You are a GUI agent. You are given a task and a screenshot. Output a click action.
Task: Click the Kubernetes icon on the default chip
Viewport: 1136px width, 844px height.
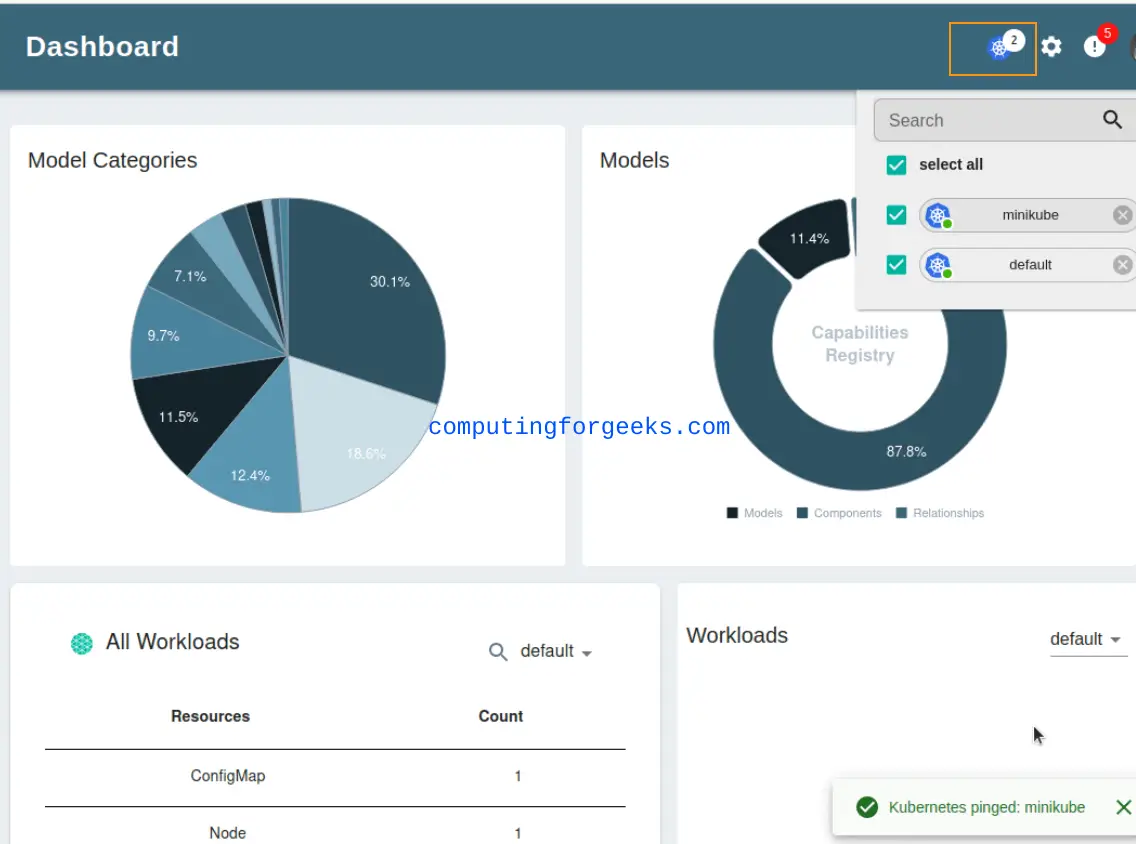coord(937,264)
